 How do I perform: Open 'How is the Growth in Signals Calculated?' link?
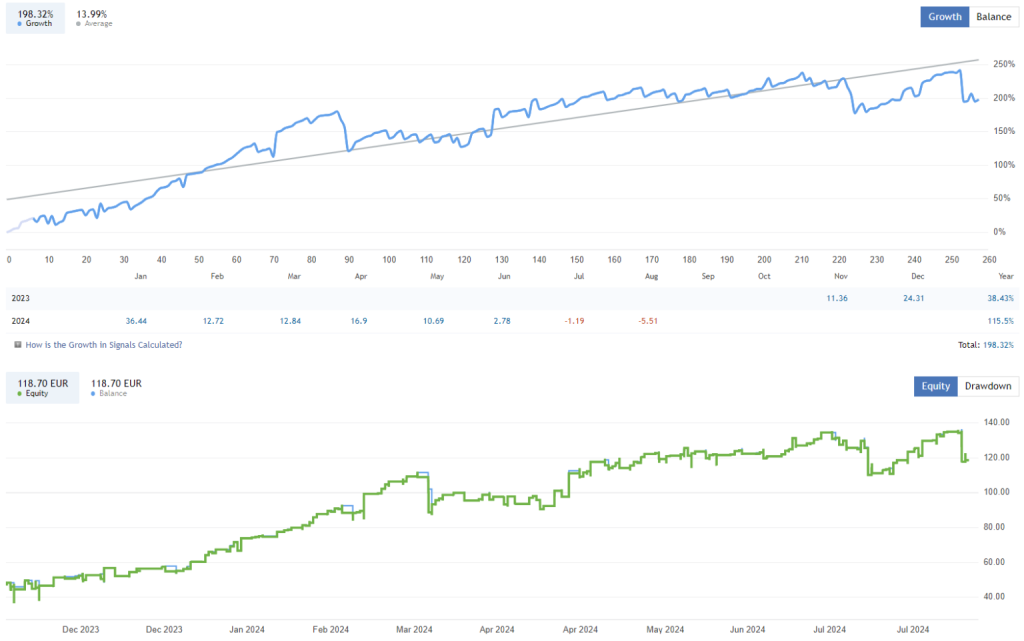[x=104, y=344]
